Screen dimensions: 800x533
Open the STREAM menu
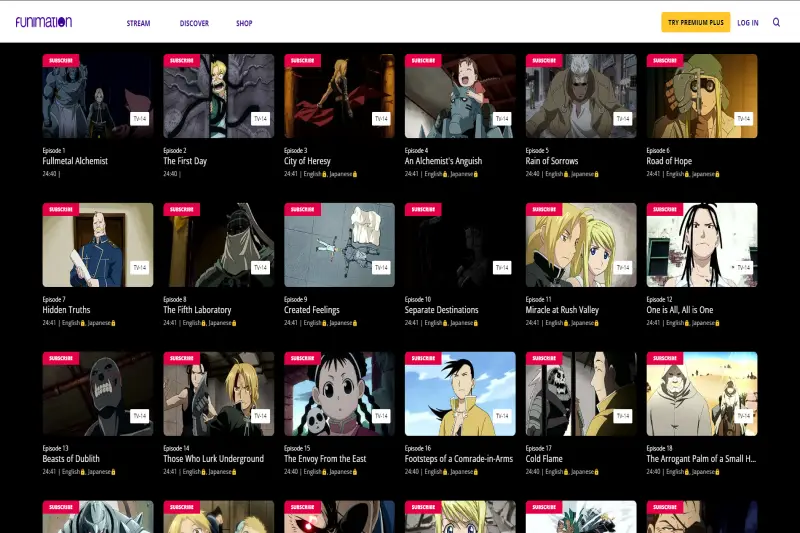pos(138,23)
